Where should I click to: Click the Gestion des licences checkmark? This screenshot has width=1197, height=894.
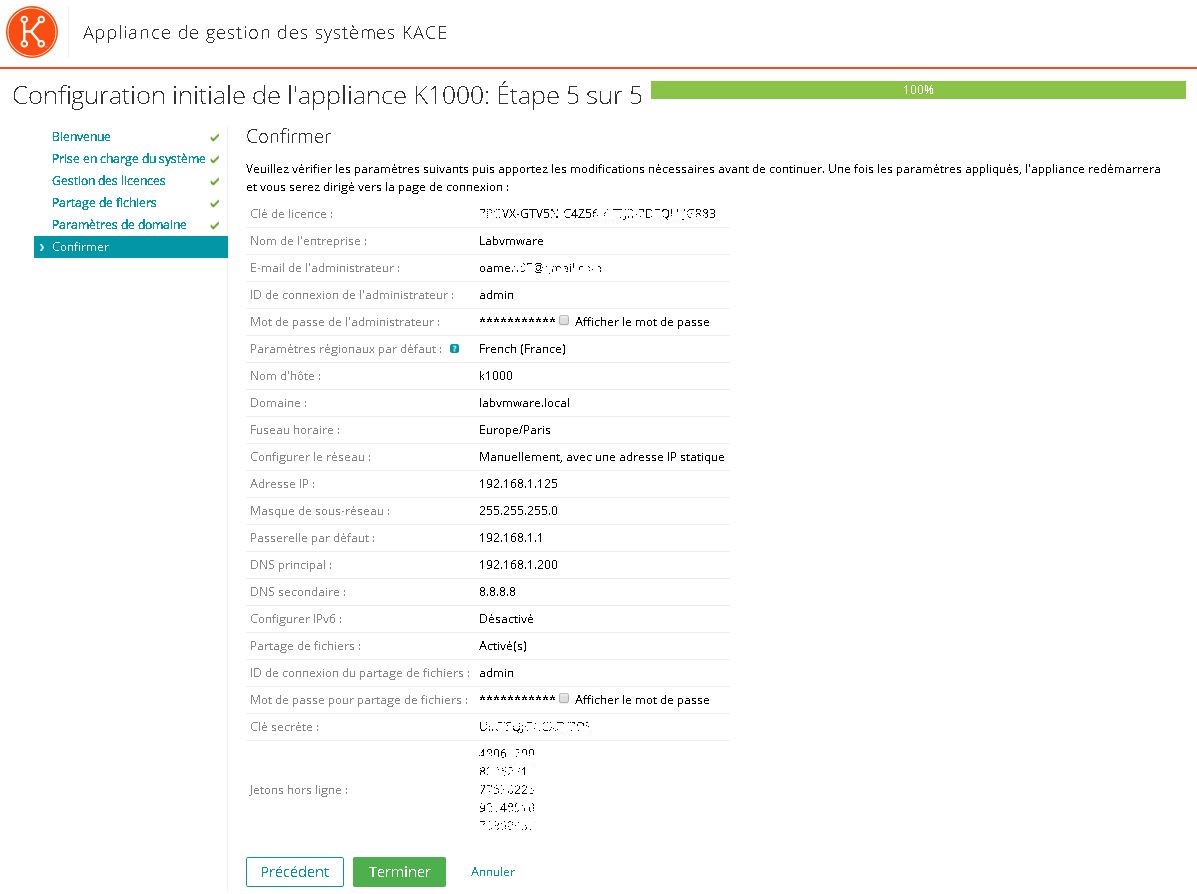pyautogui.click(x=215, y=182)
